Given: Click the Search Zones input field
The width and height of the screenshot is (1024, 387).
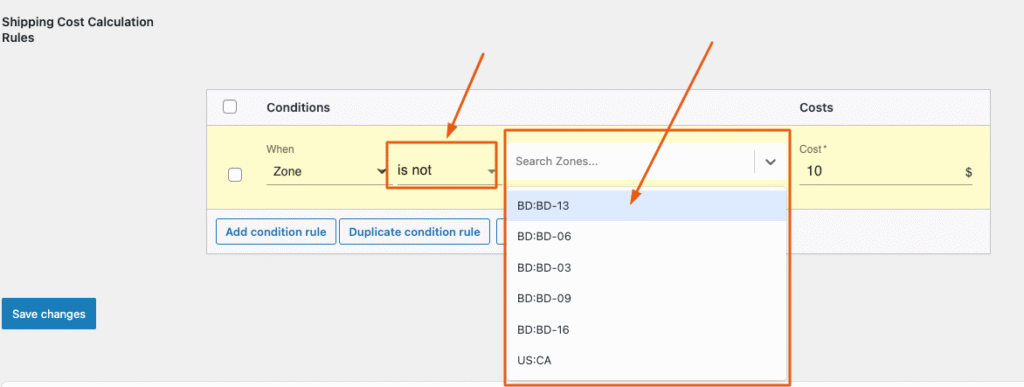Looking at the screenshot, I should [x=631, y=161].
